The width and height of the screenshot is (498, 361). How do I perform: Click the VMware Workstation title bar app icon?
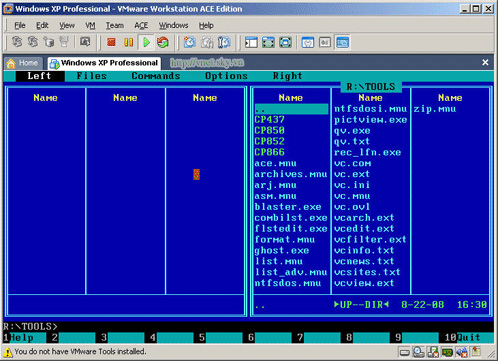8,9
